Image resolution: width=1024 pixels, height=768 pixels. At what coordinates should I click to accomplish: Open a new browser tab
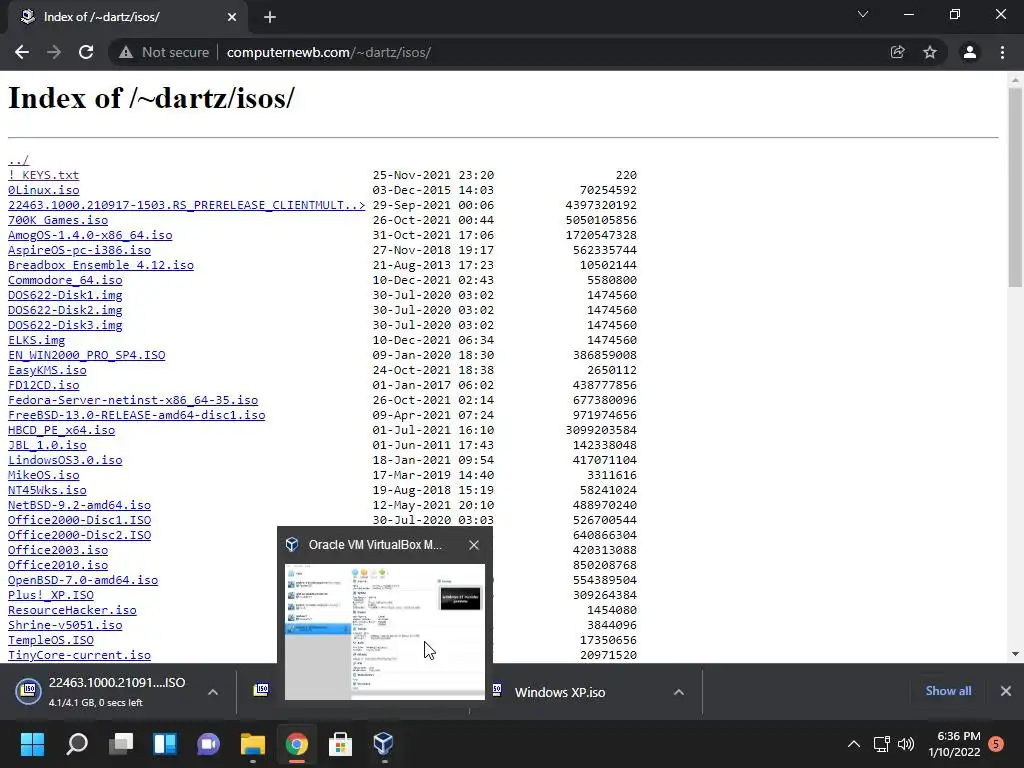(x=270, y=17)
